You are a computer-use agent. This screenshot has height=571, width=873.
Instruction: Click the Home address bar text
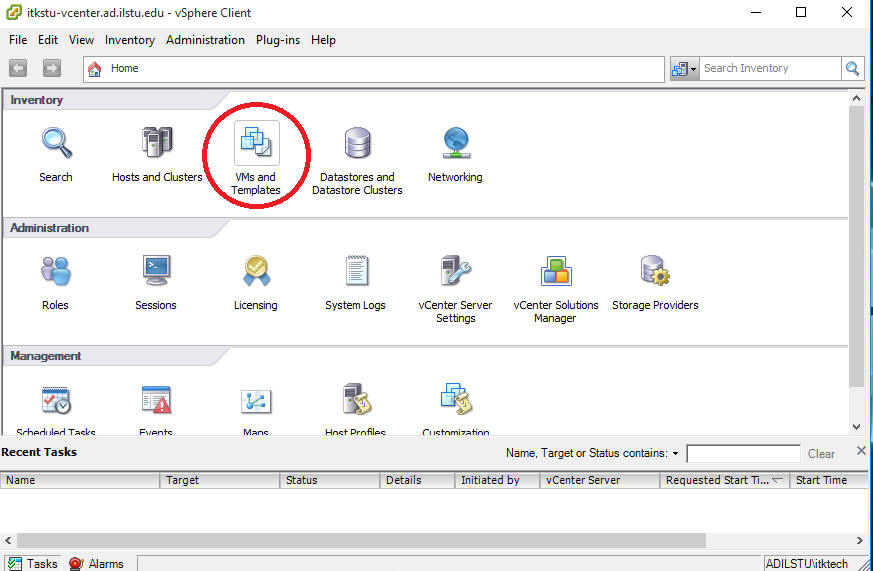coord(125,68)
